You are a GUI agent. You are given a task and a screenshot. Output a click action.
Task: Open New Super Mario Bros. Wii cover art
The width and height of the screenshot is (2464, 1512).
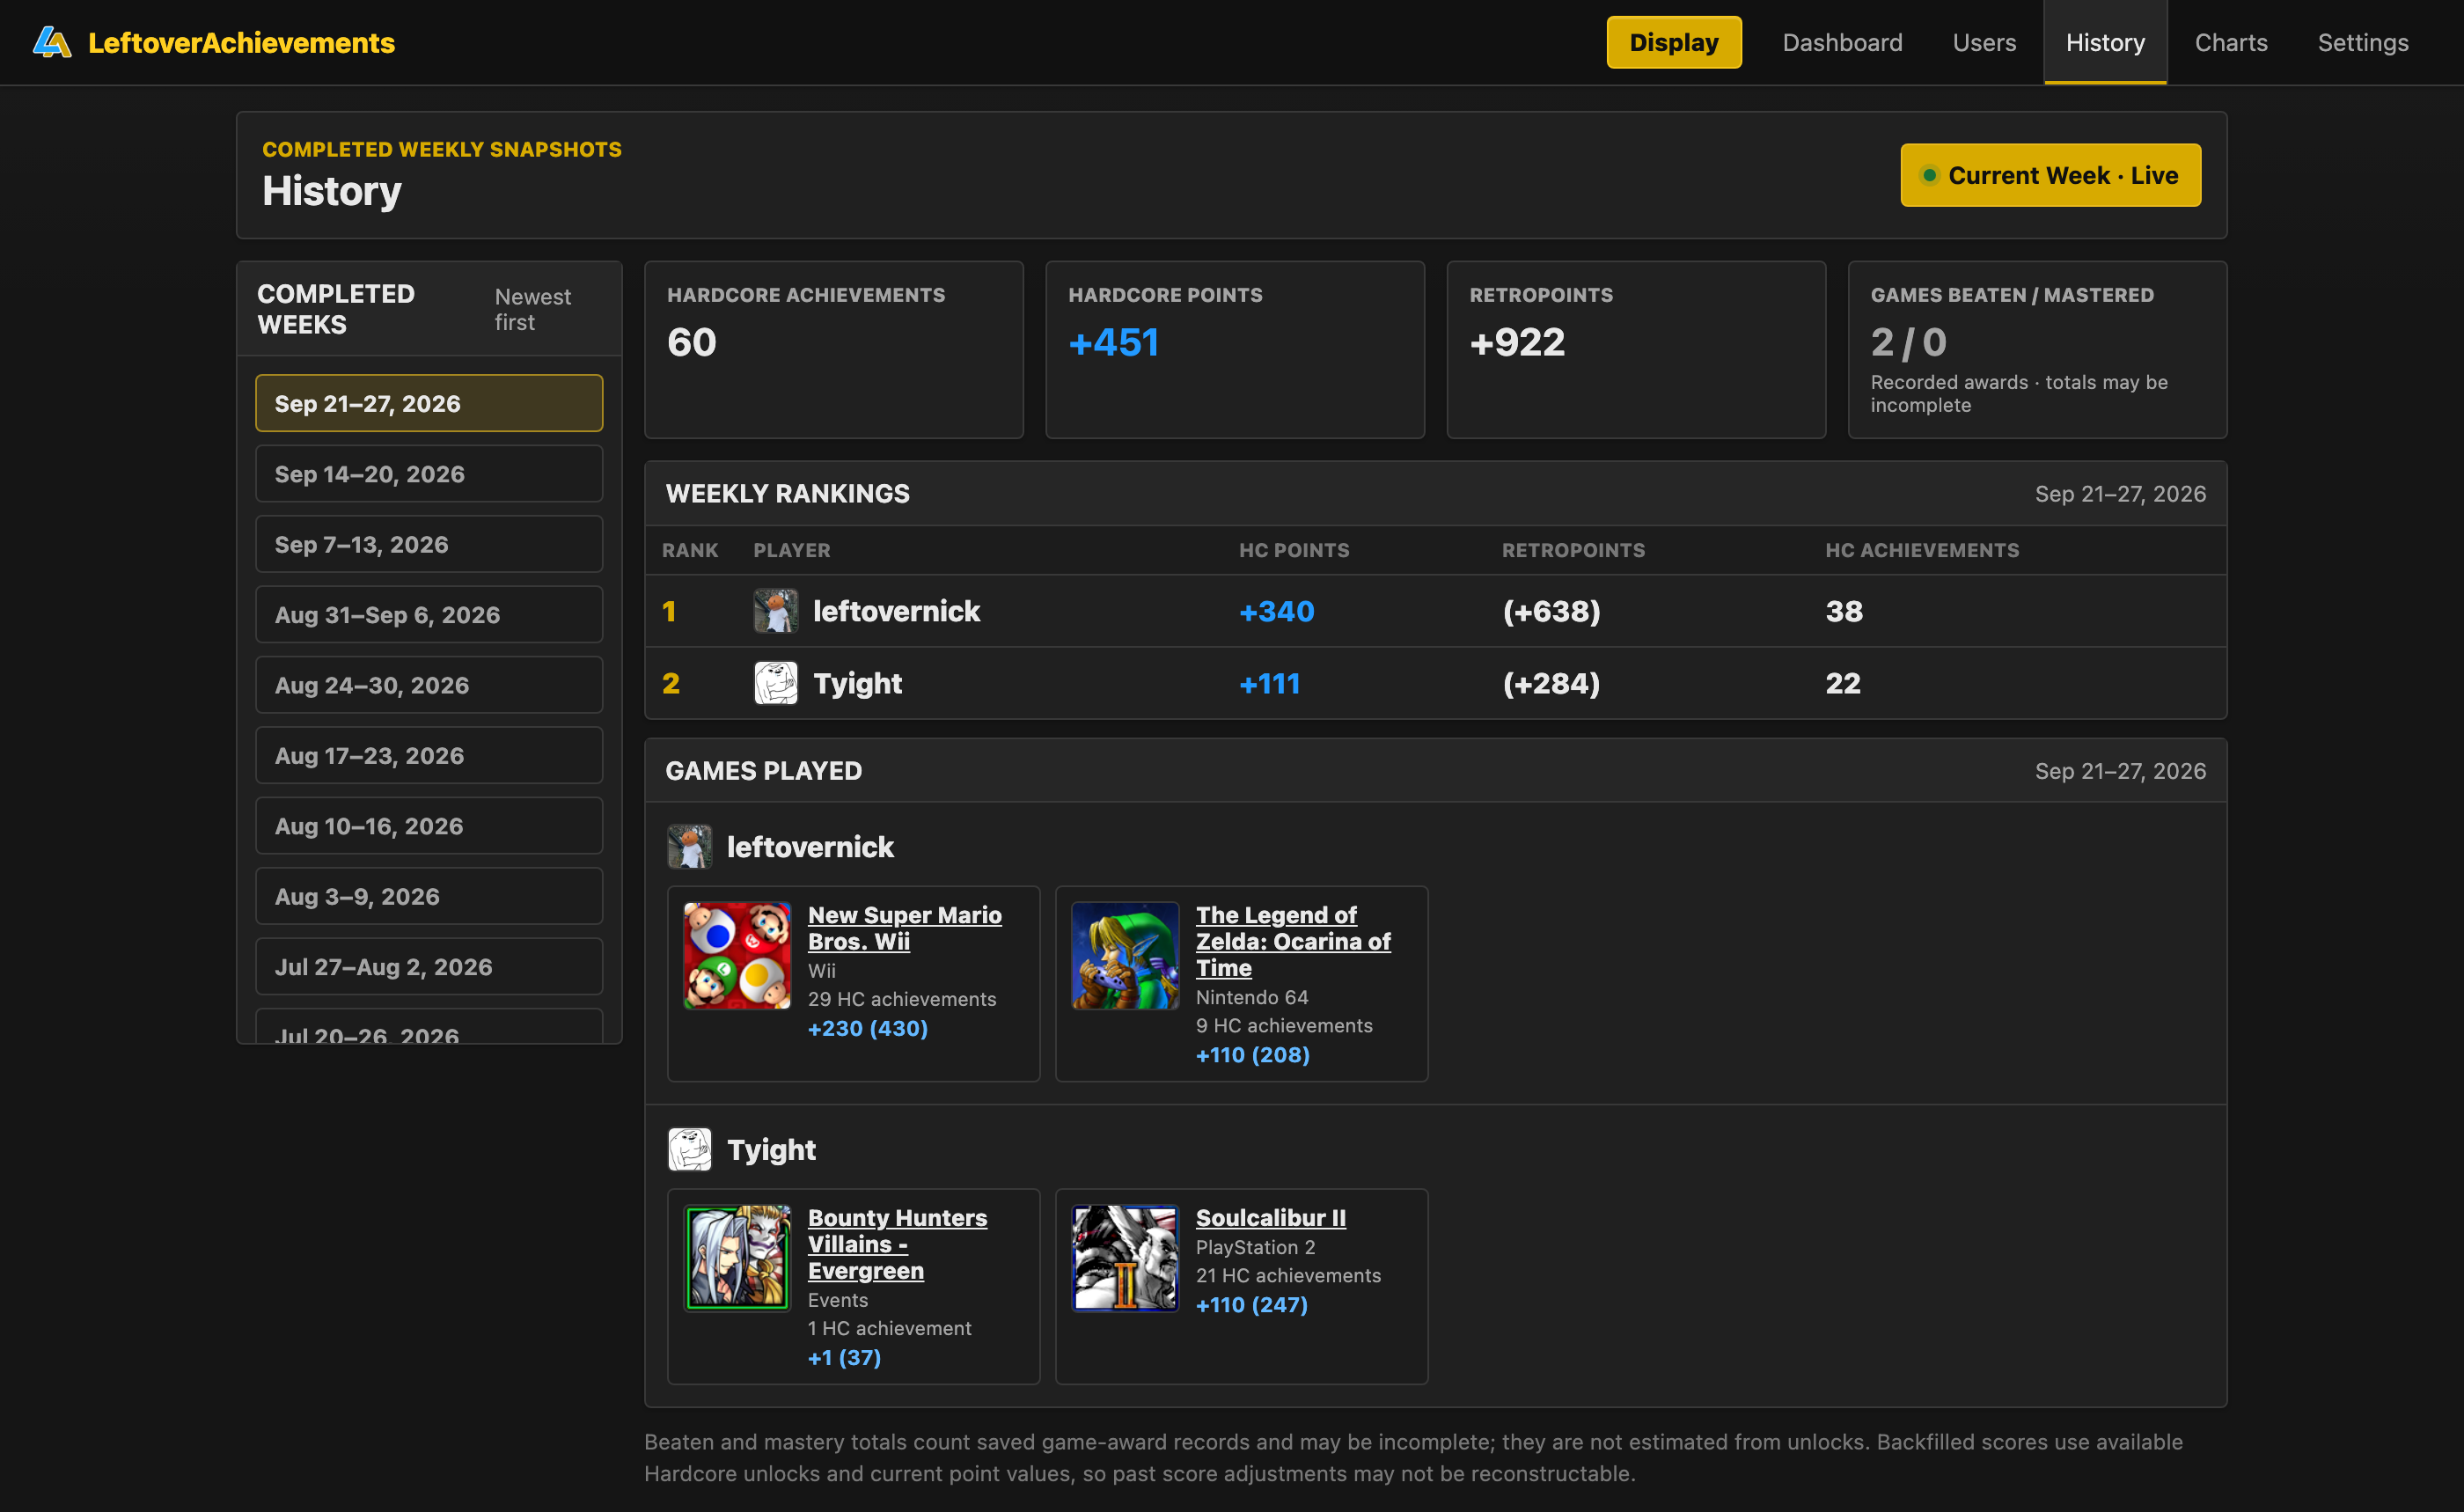737,956
